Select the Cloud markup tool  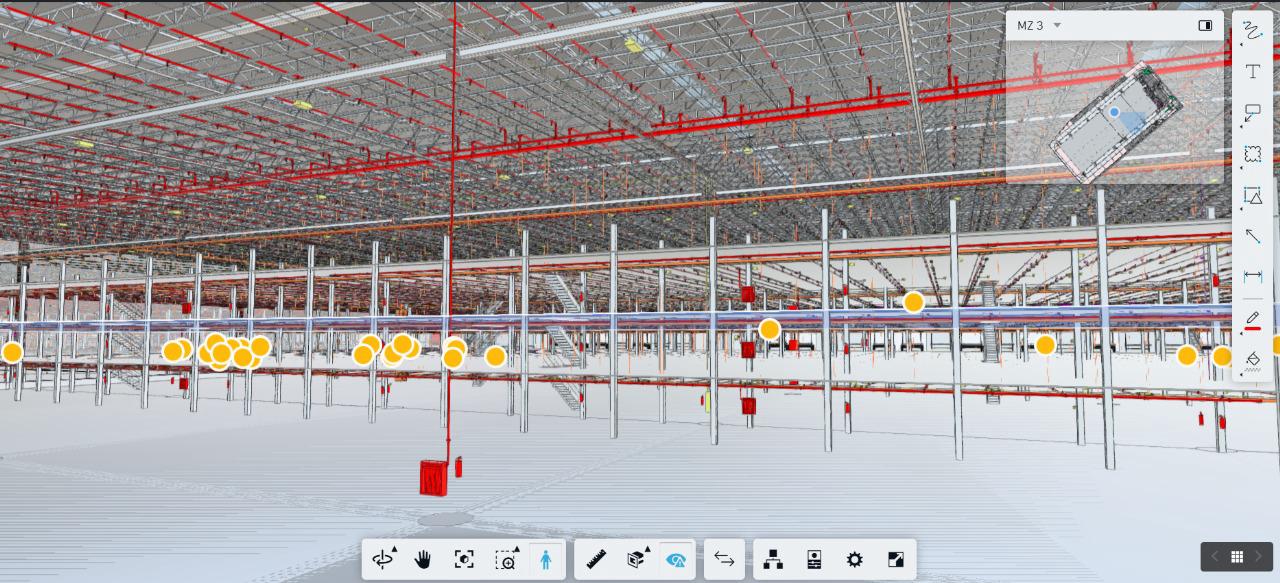[1252, 154]
